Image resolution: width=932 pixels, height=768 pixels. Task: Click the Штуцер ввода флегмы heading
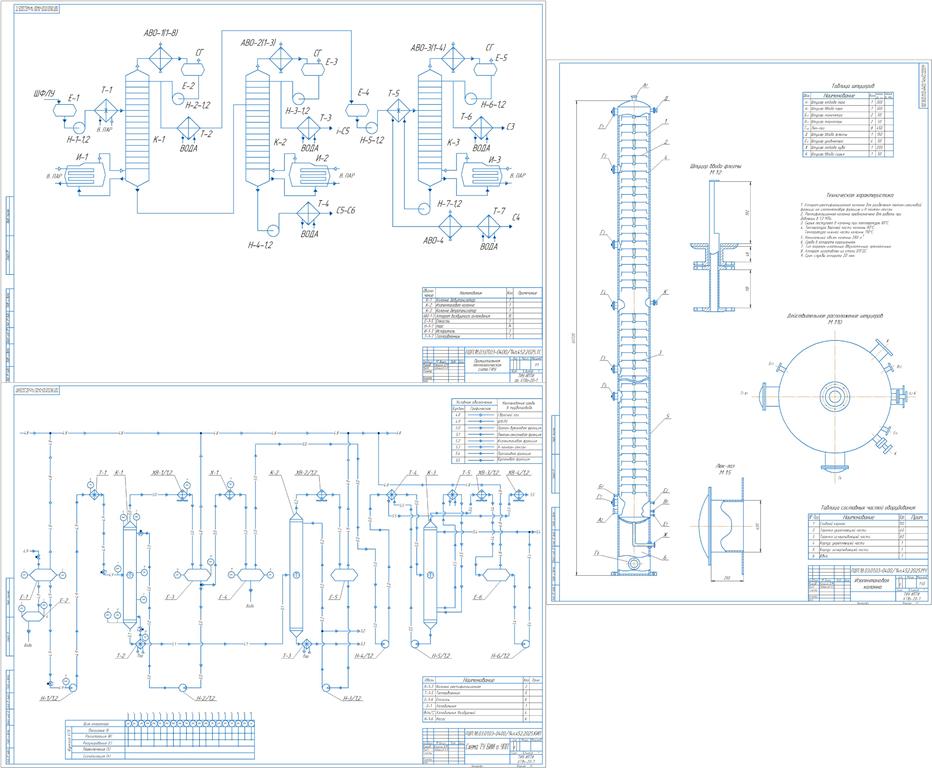[717, 166]
